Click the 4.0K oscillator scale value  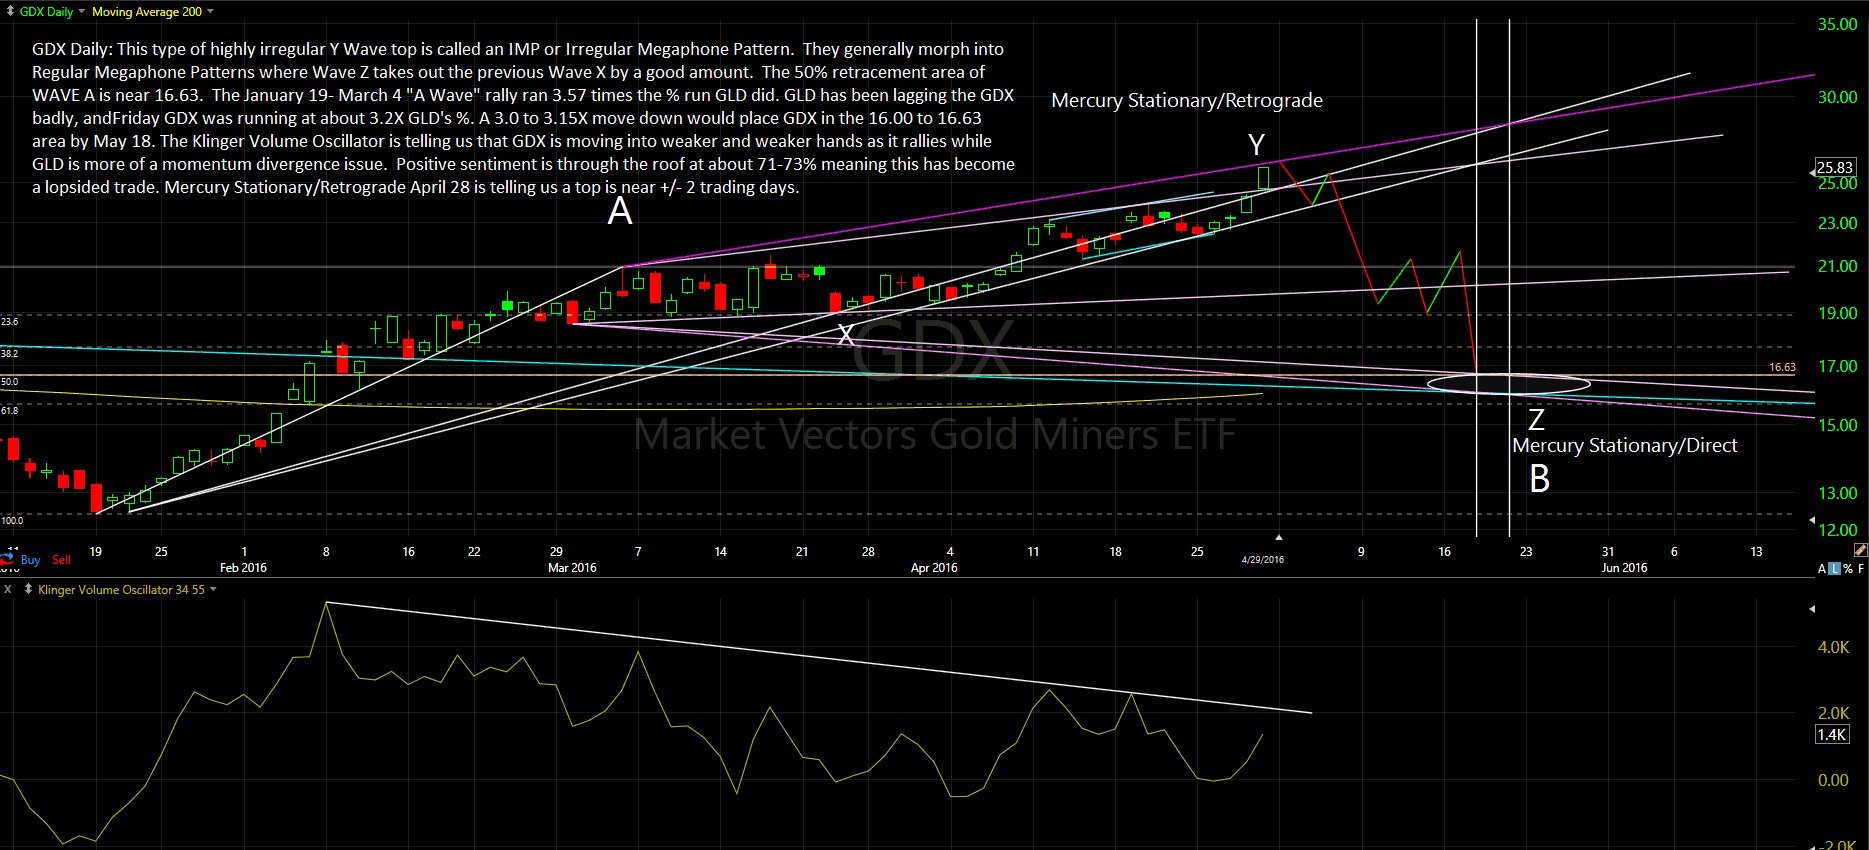coord(1833,648)
